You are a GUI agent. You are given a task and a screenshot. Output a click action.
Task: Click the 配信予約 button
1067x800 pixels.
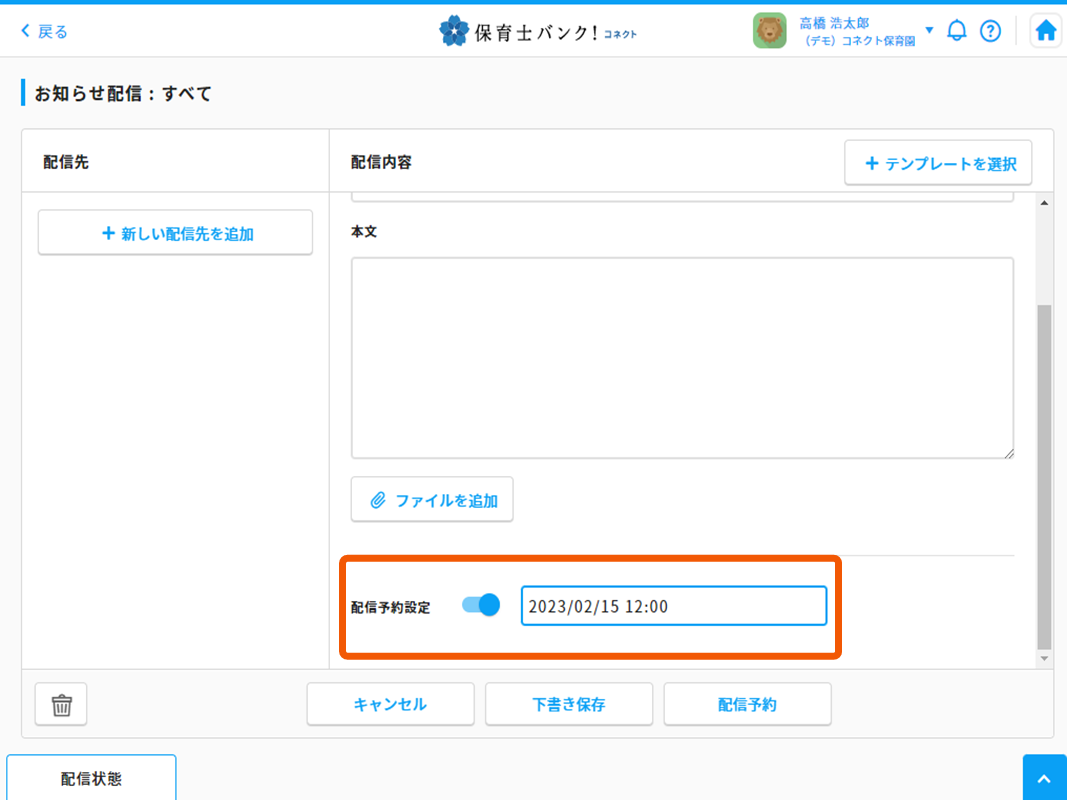coord(747,704)
